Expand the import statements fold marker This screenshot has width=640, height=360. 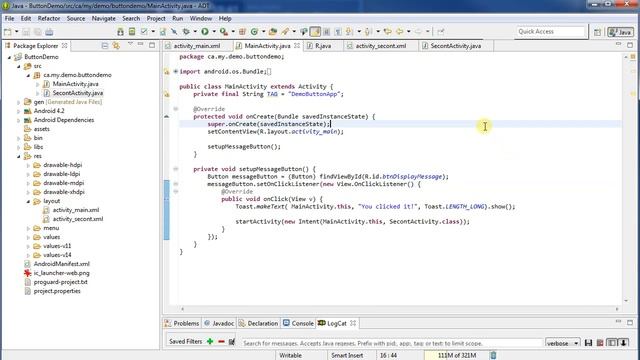[x=176, y=71]
